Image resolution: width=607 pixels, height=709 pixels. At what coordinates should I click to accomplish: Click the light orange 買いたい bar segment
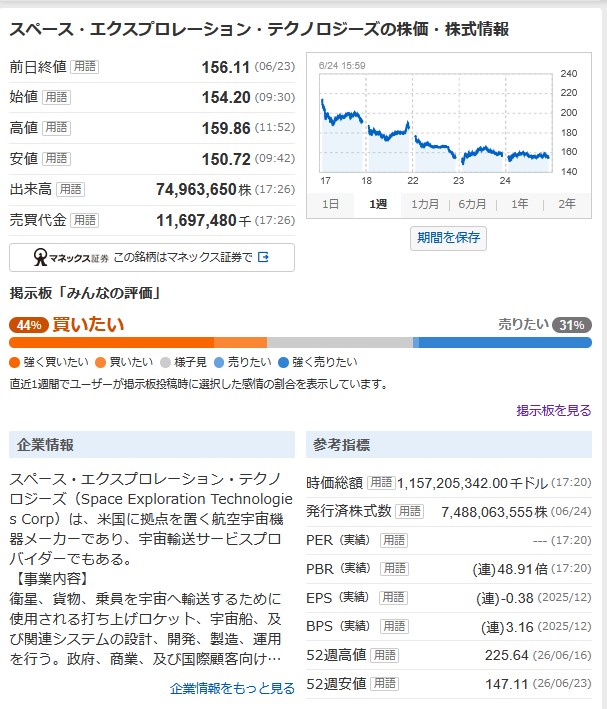pos(241,343)
